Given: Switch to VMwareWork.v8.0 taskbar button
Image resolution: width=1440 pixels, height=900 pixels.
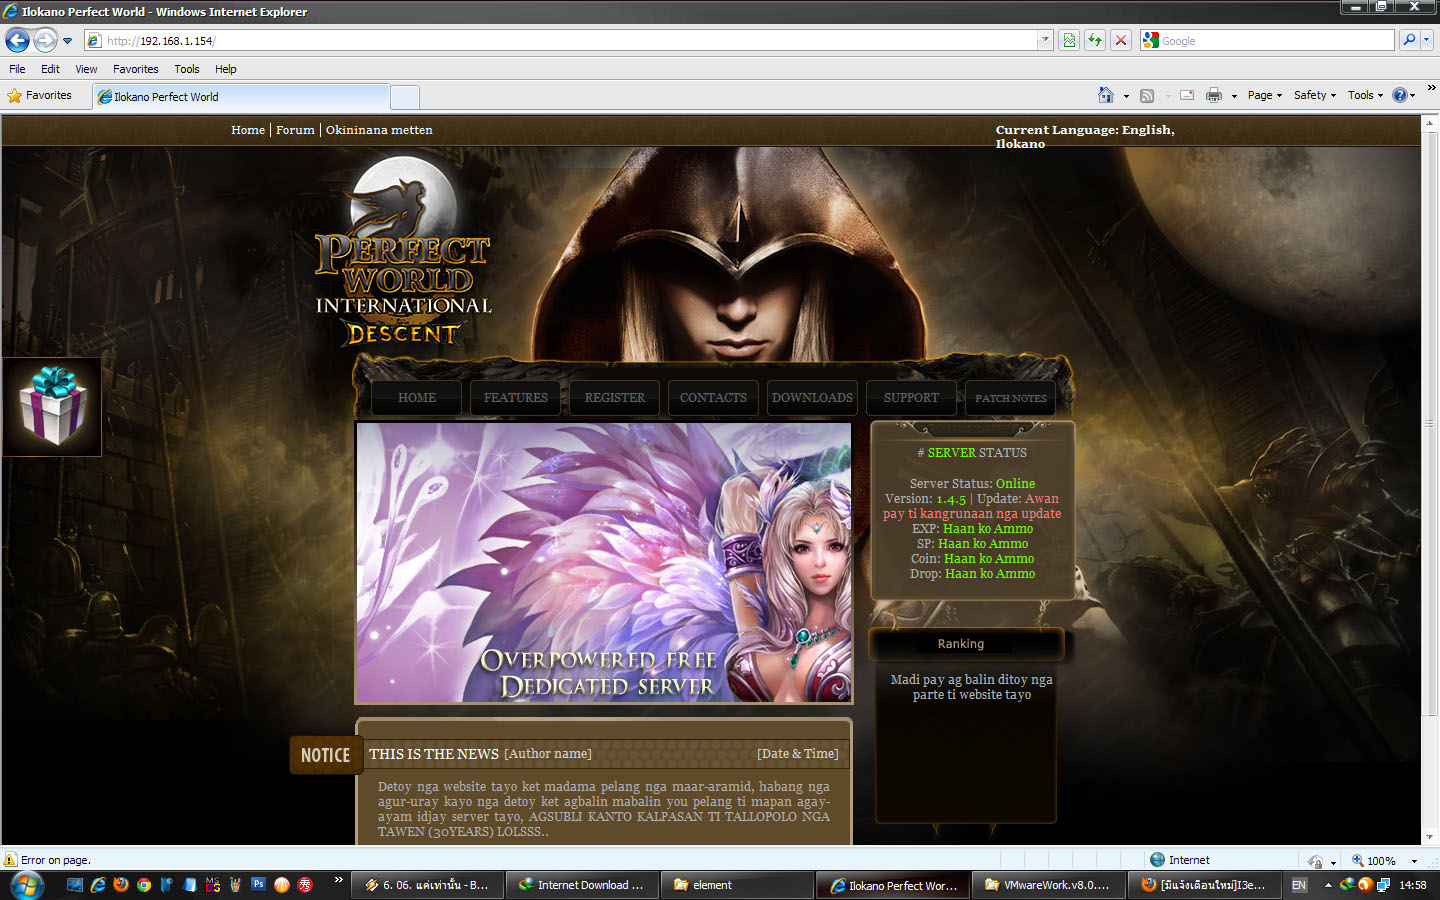Looking at the screenshot, I should [x=1047, y=885].
